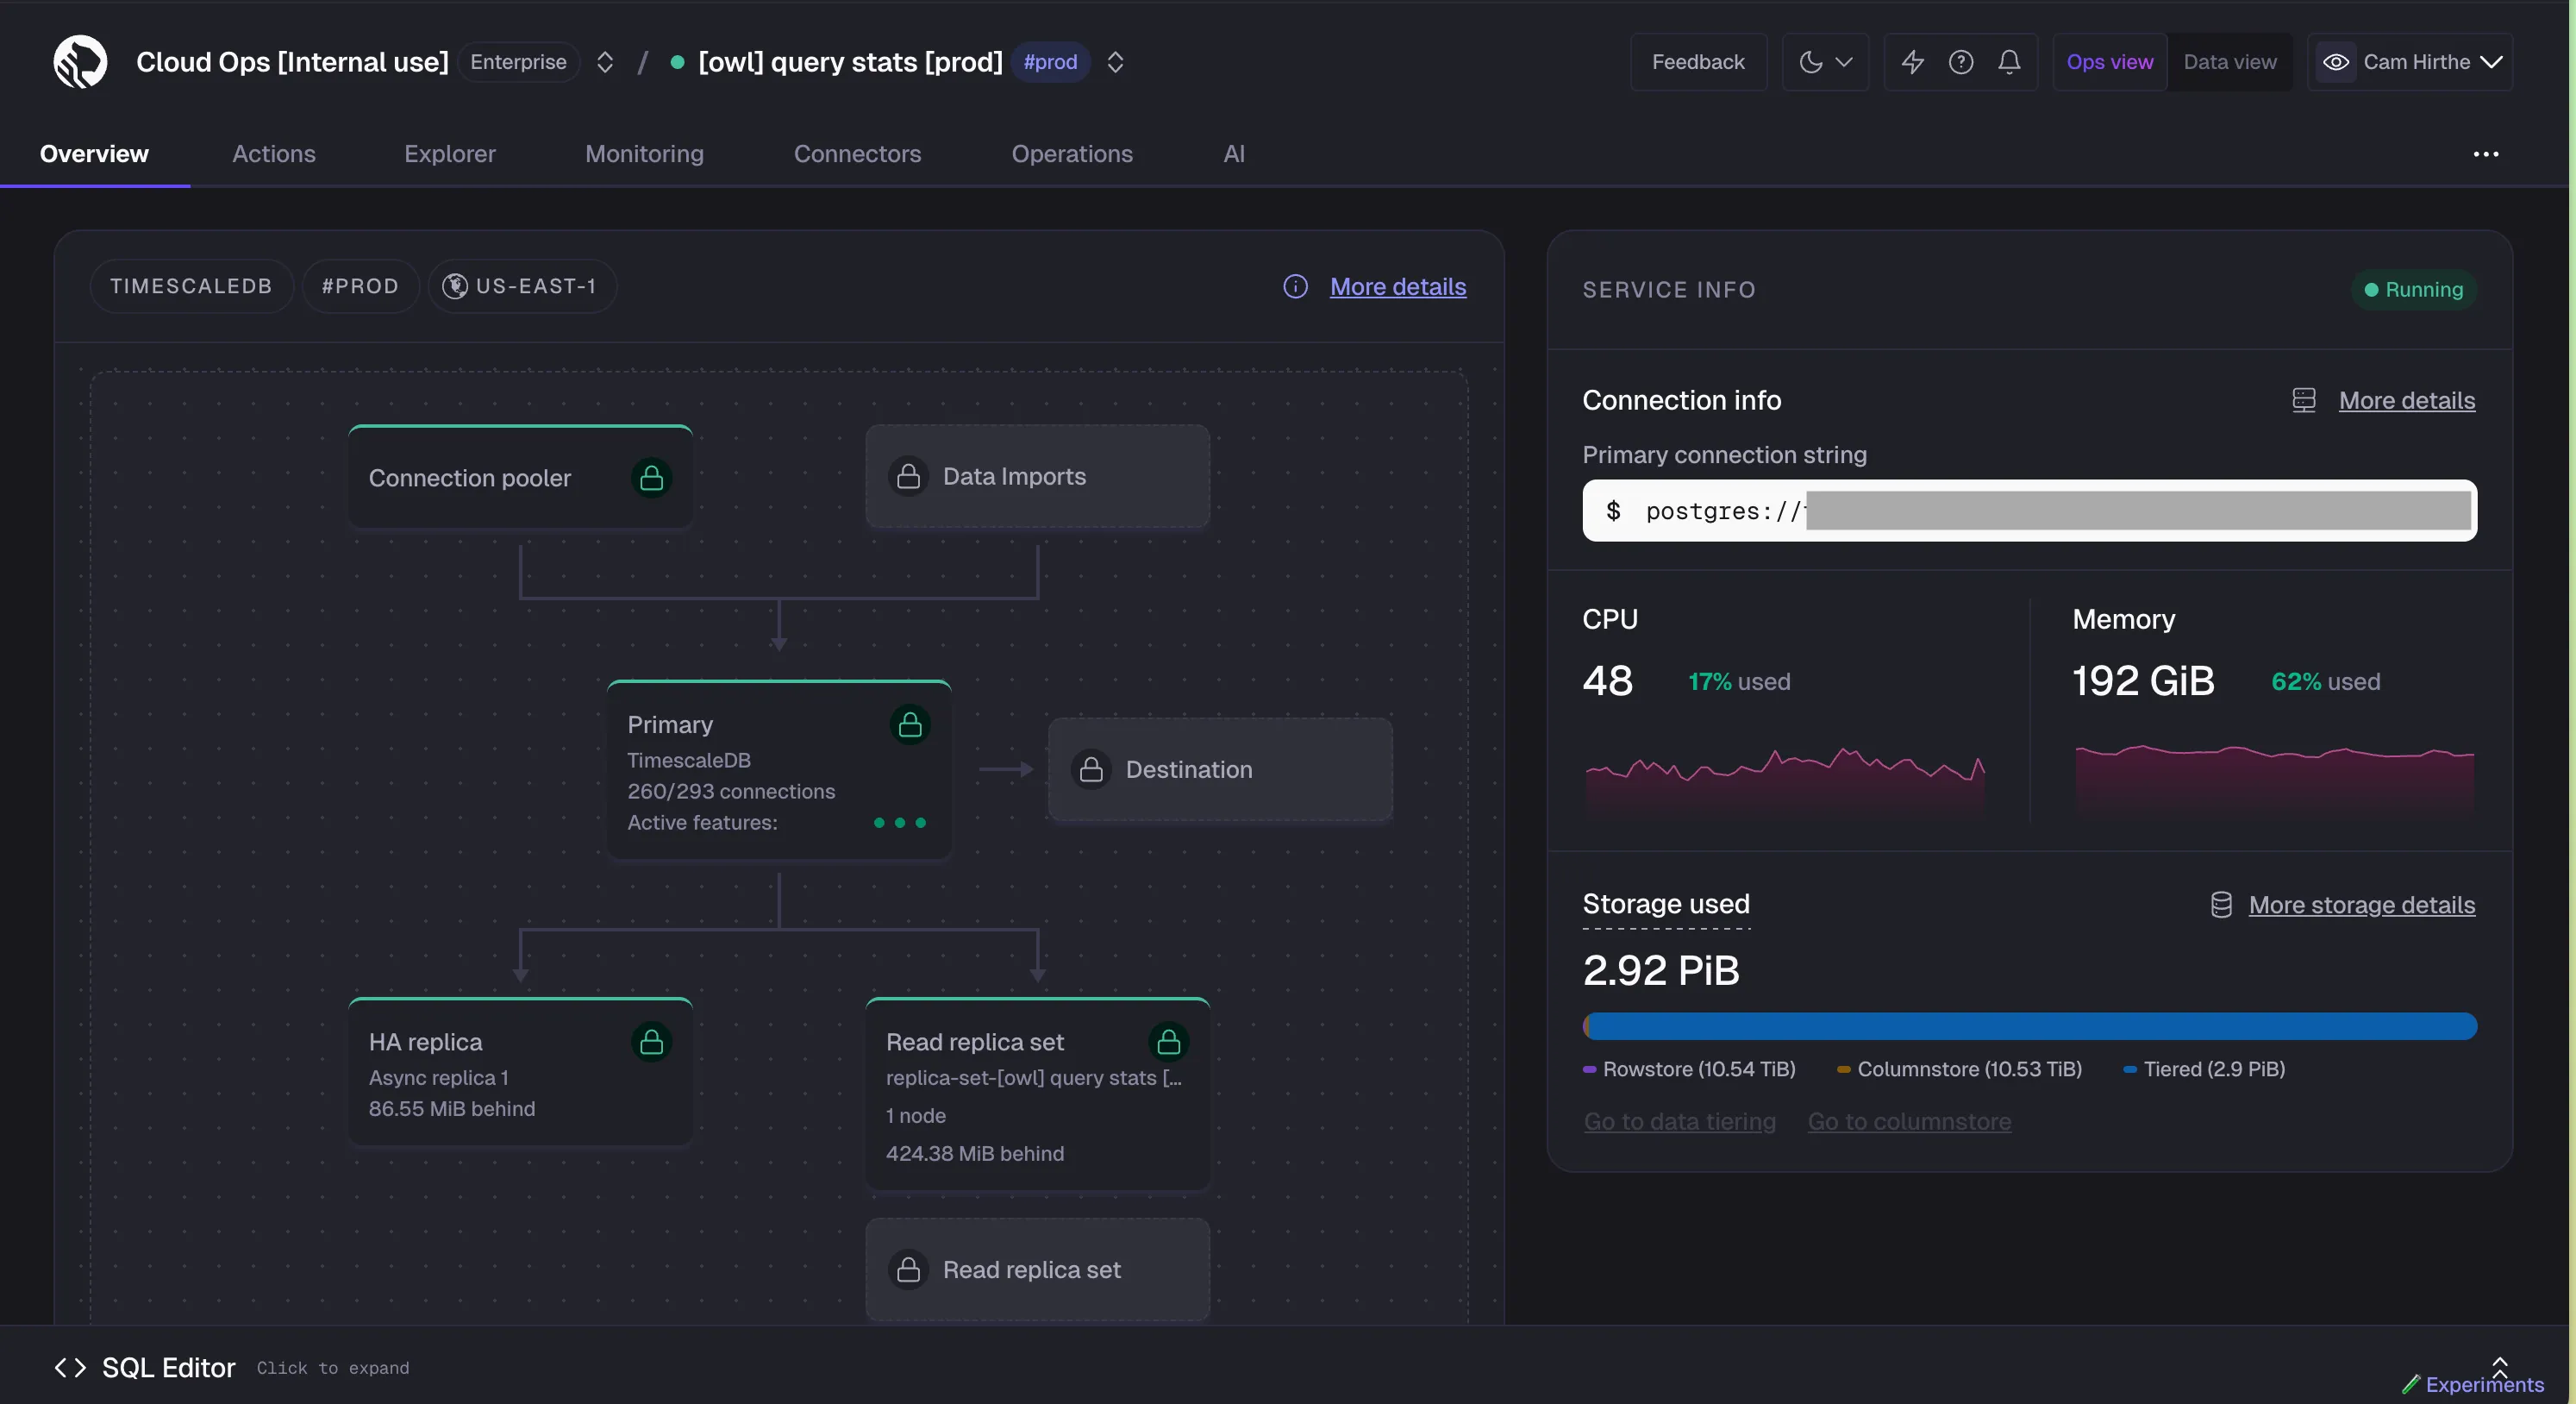Open the AI tab
The image size is (2576, 1404).
(x=1233, y=154)
